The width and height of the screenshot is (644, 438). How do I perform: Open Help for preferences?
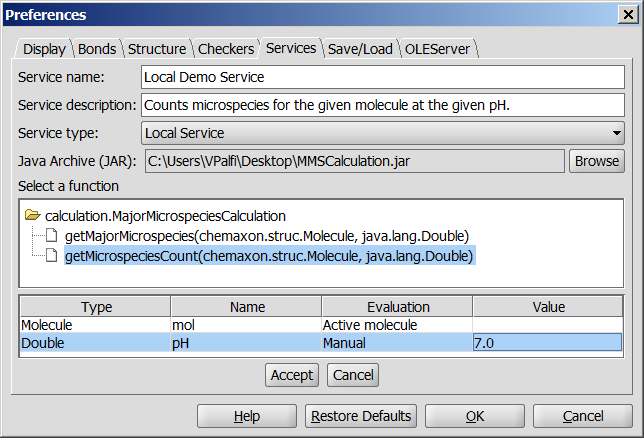pyautogui.click(x=247, y=416)
